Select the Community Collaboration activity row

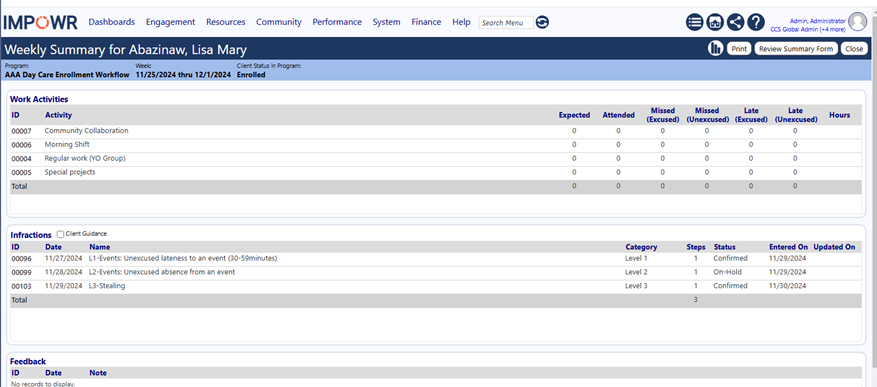pos(436,131)
